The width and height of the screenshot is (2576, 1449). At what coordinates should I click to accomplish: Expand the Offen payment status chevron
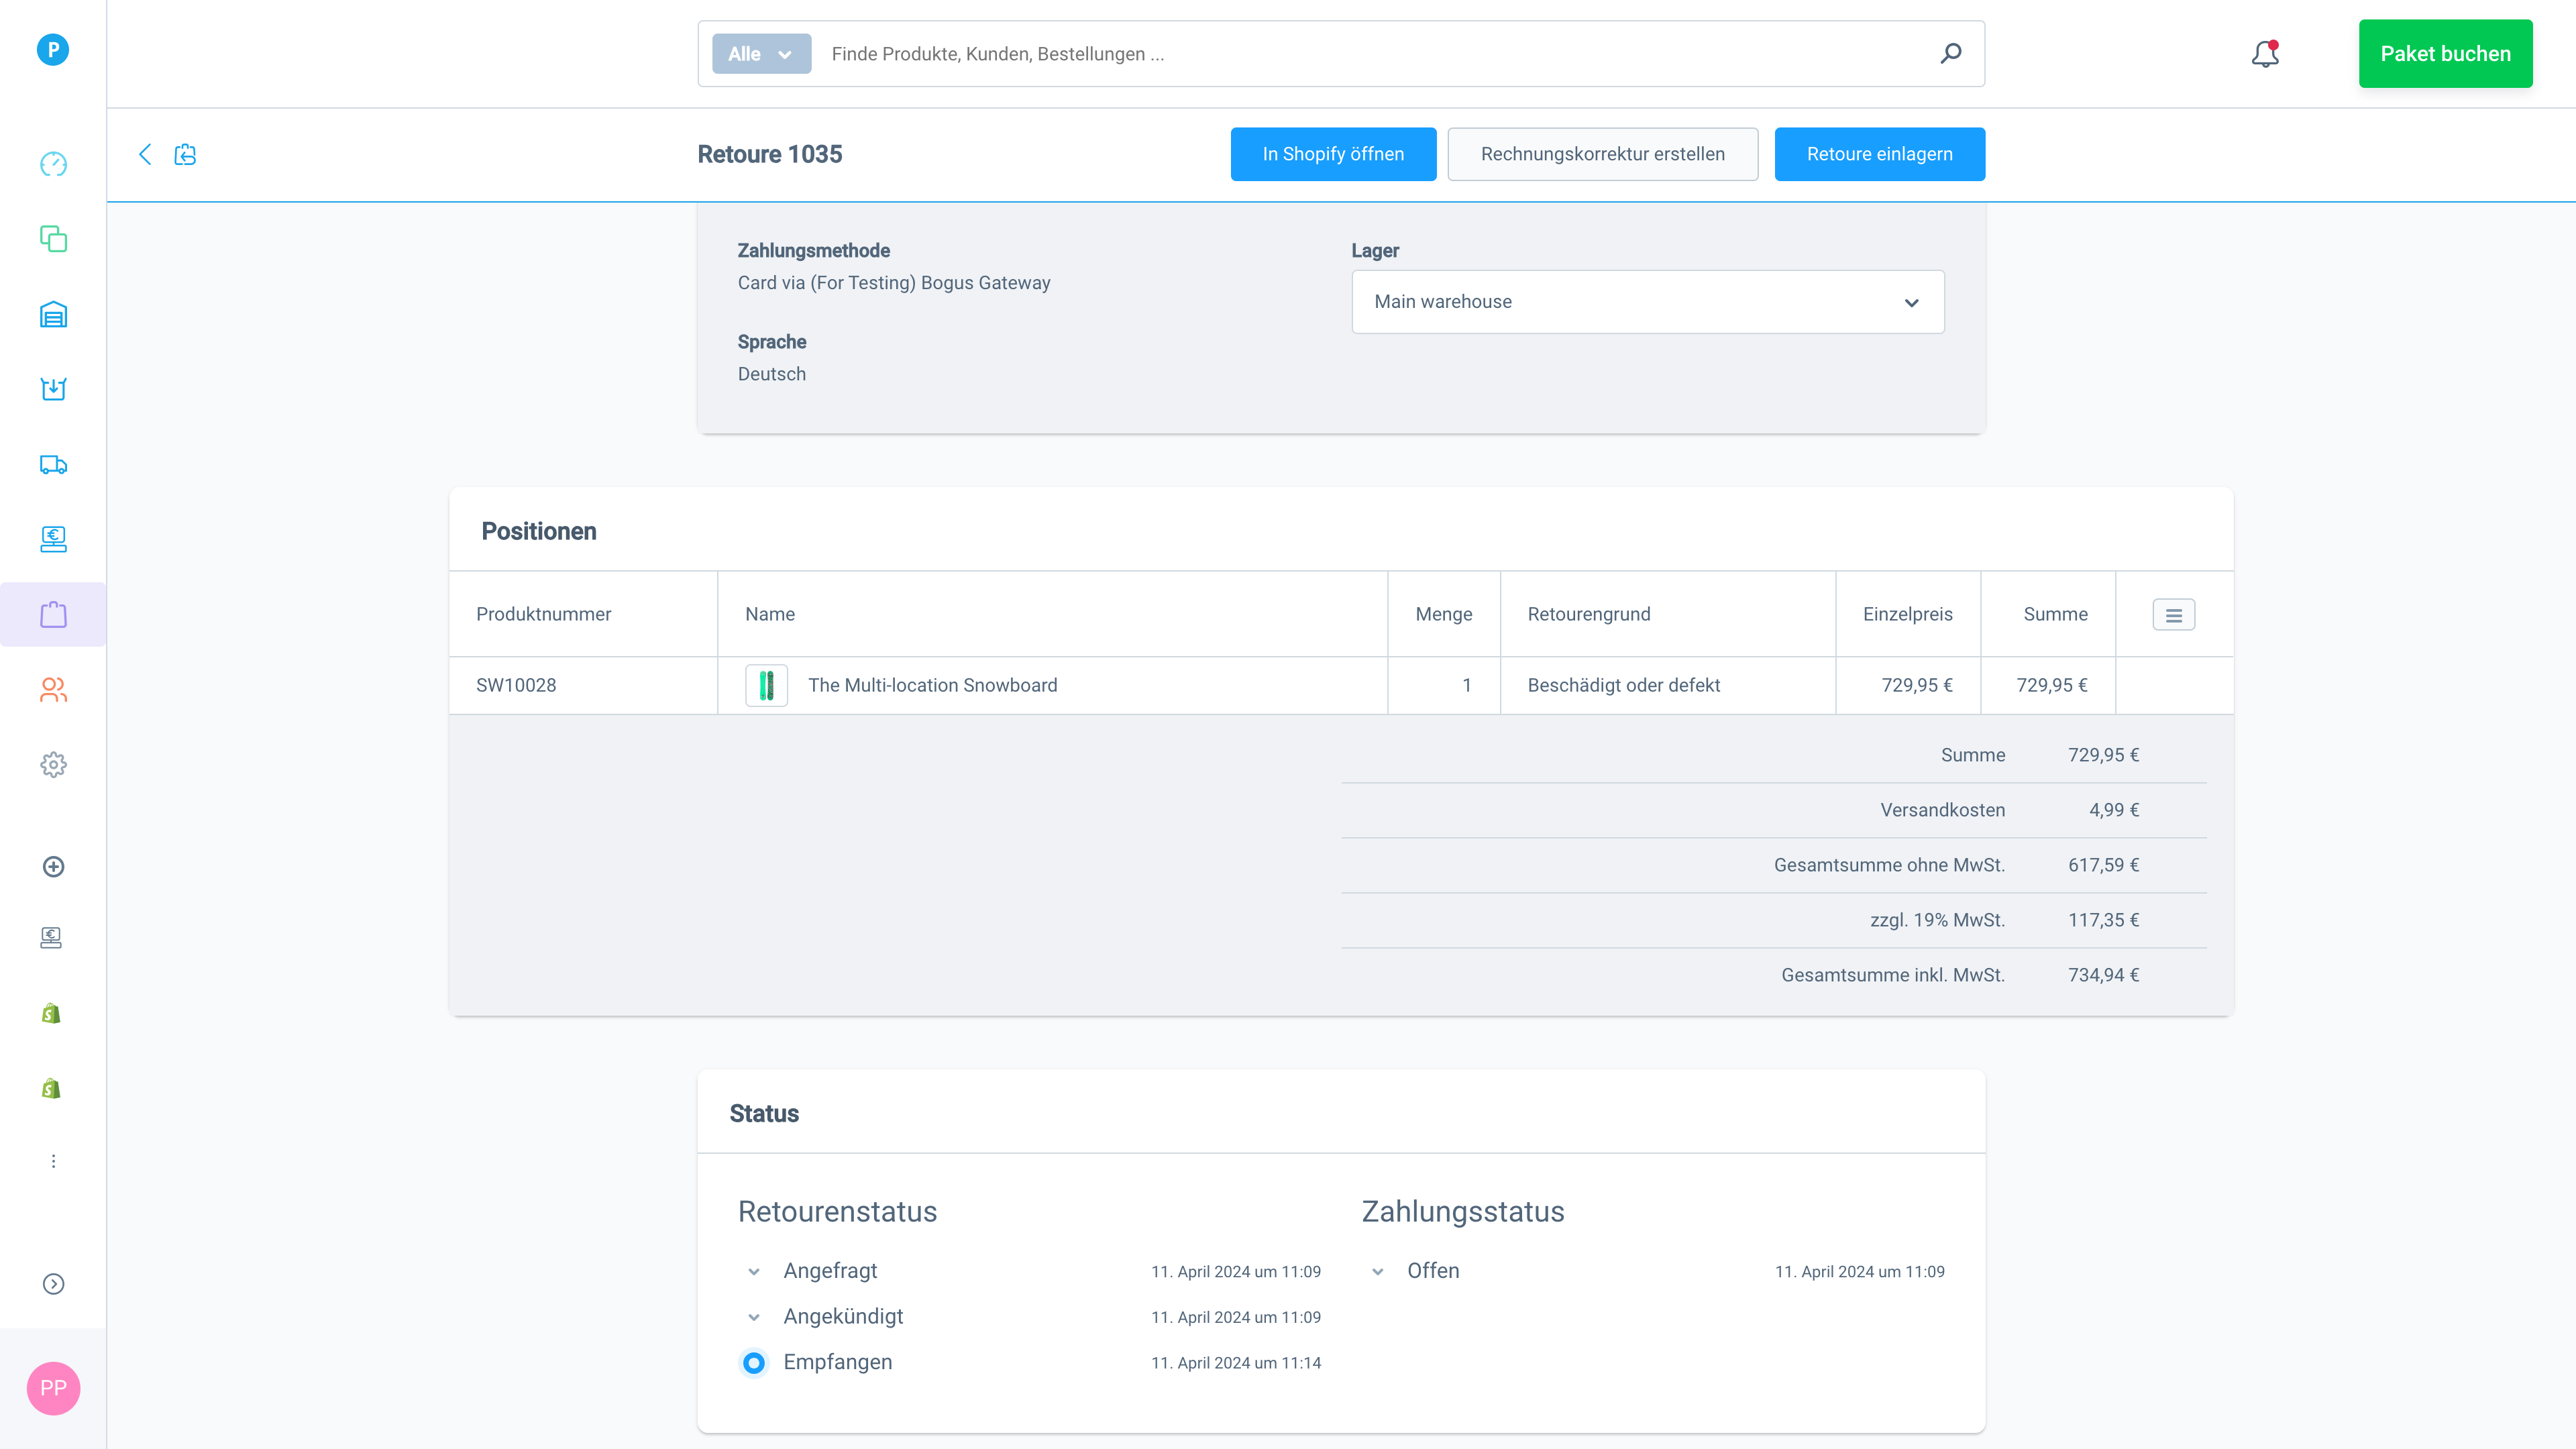tap(1377, 1271)
